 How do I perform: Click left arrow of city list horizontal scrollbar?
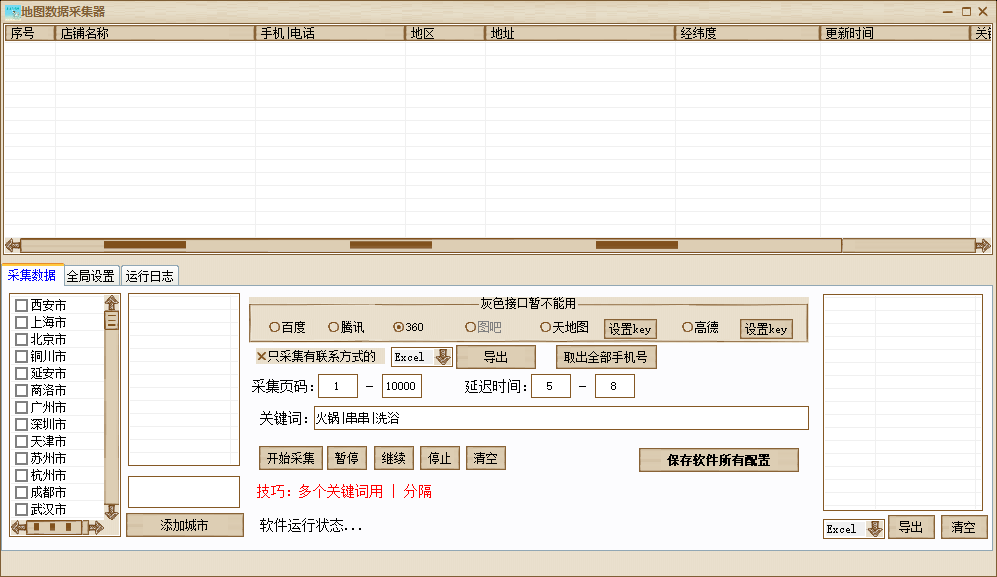[x=18, y=527]
